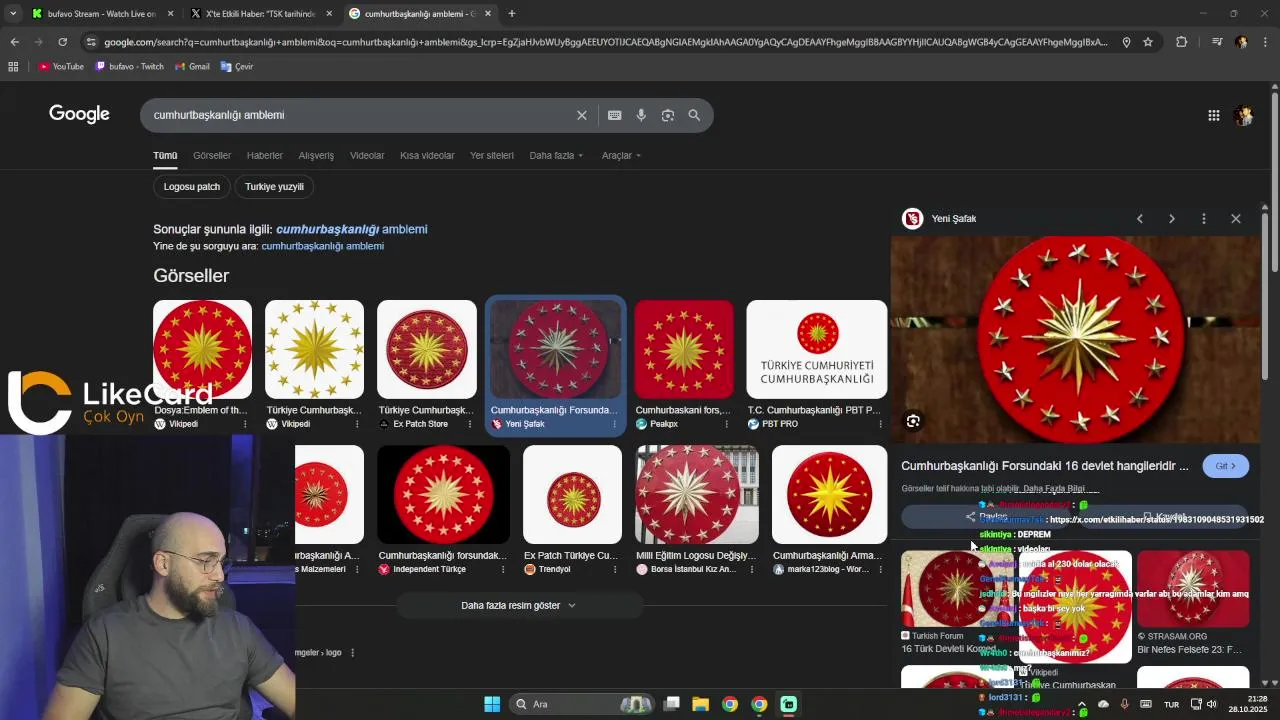Show next image in preview panel
The height and width of the screenshot is (720, 1280).
[x=1171, y=218]
